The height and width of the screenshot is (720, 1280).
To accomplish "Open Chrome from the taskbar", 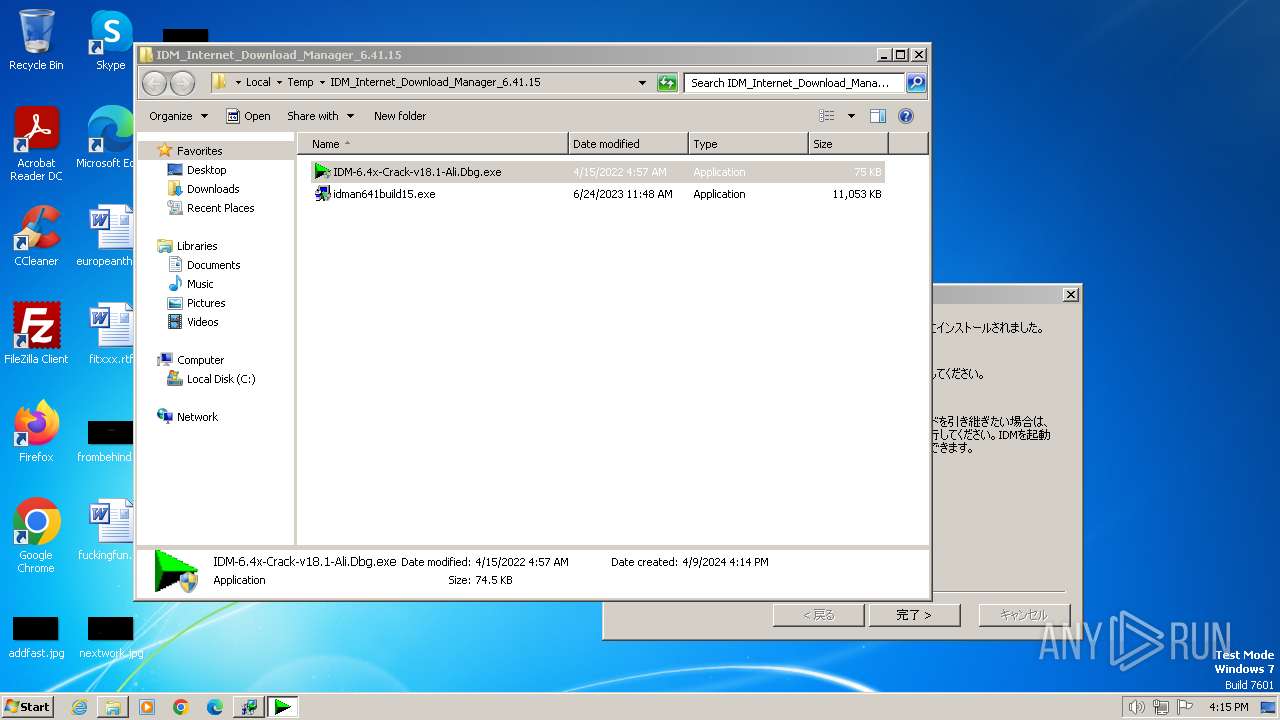I will (x=181, y=707).
